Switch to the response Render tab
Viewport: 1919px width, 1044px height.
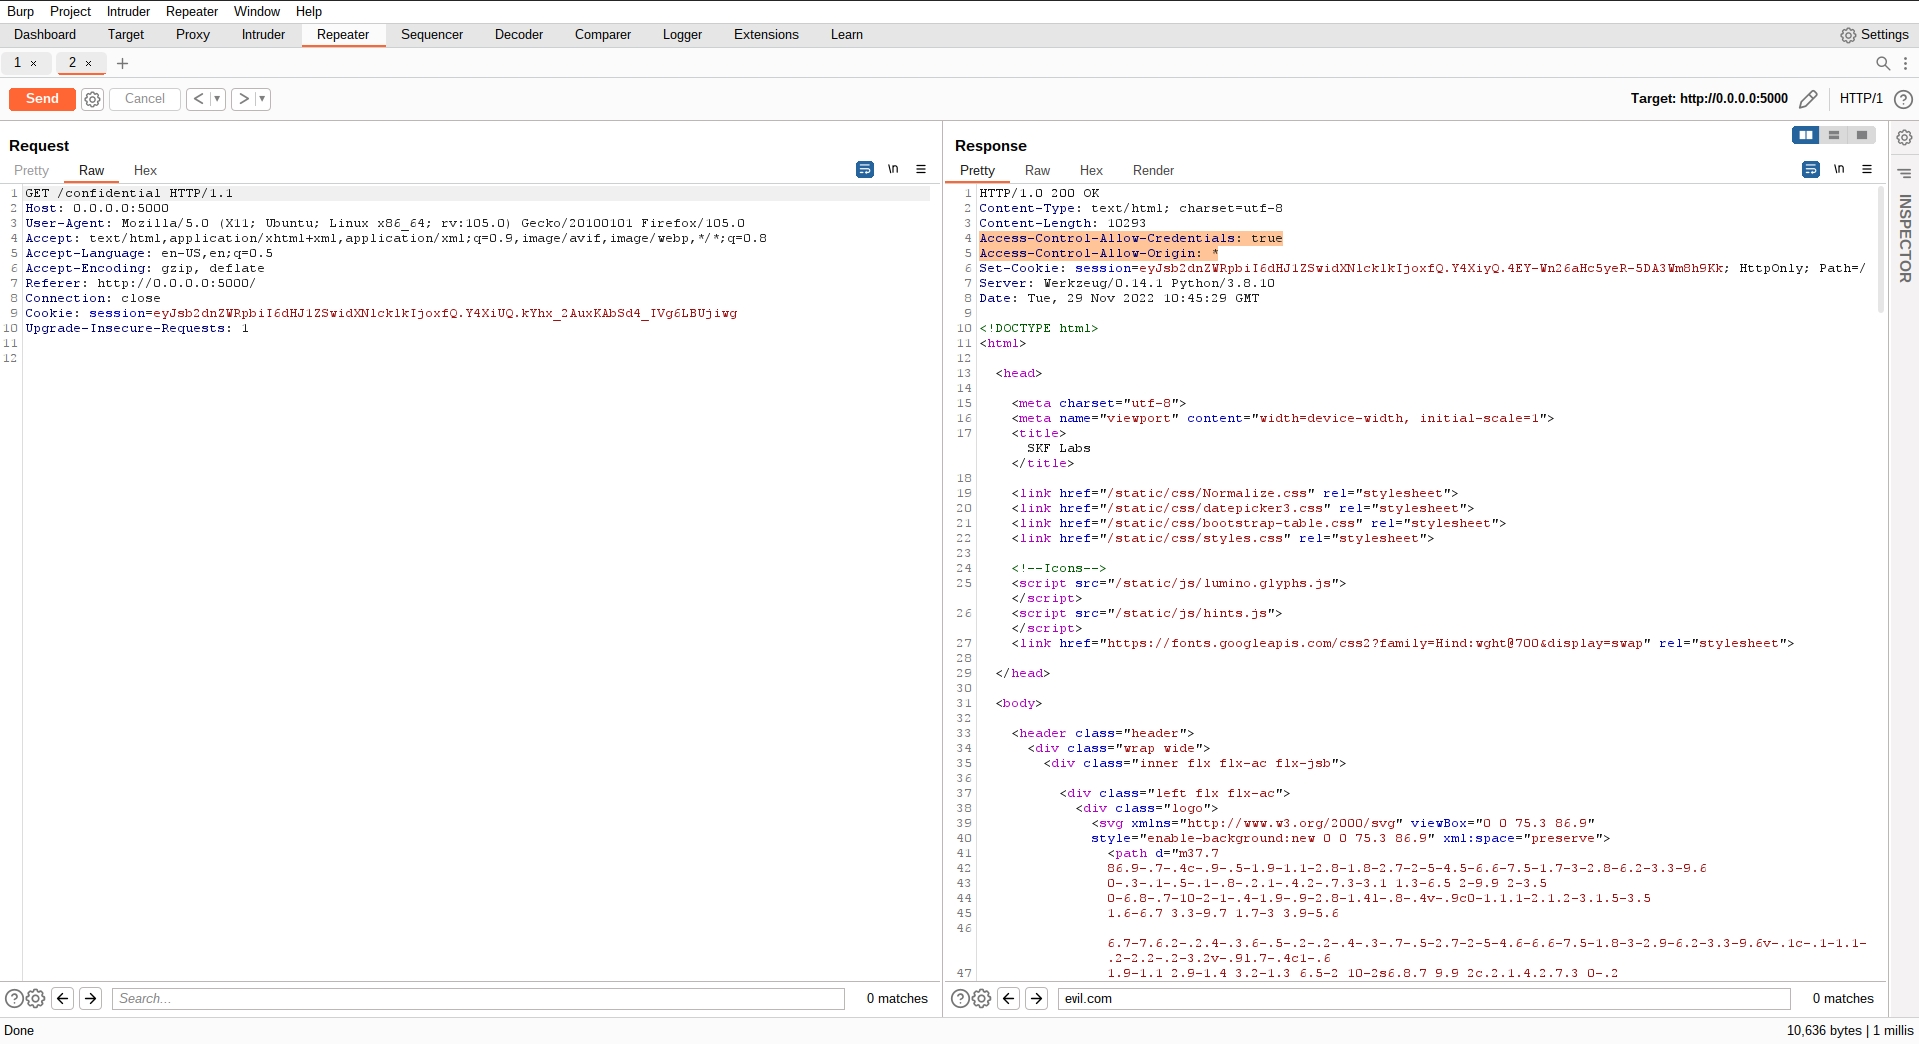click(x=1152, y=171)
